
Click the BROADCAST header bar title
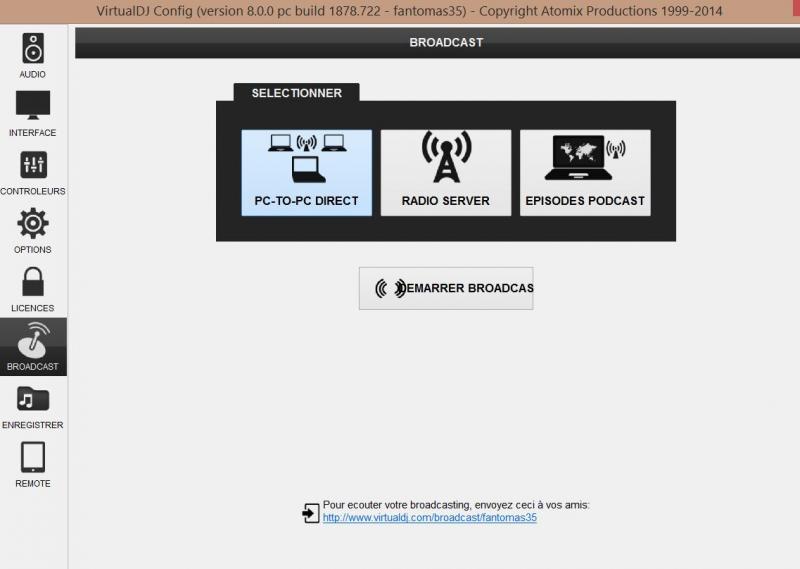(x=446, y=42)
